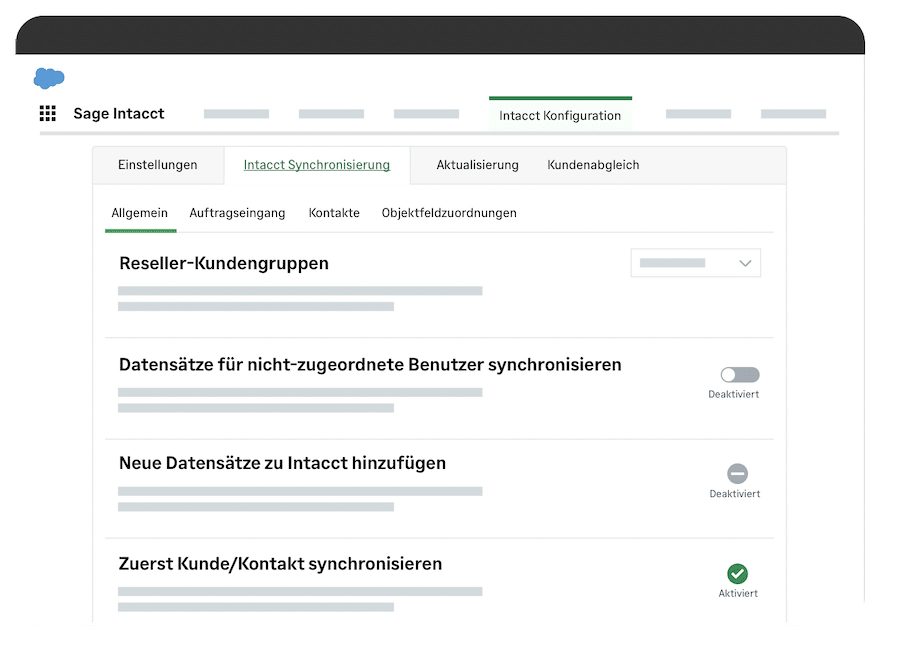The height and width of the screenshot is (649, 900).
Task: Click the Reseller-Kundengruppen heading
Action: coord(224,263)
